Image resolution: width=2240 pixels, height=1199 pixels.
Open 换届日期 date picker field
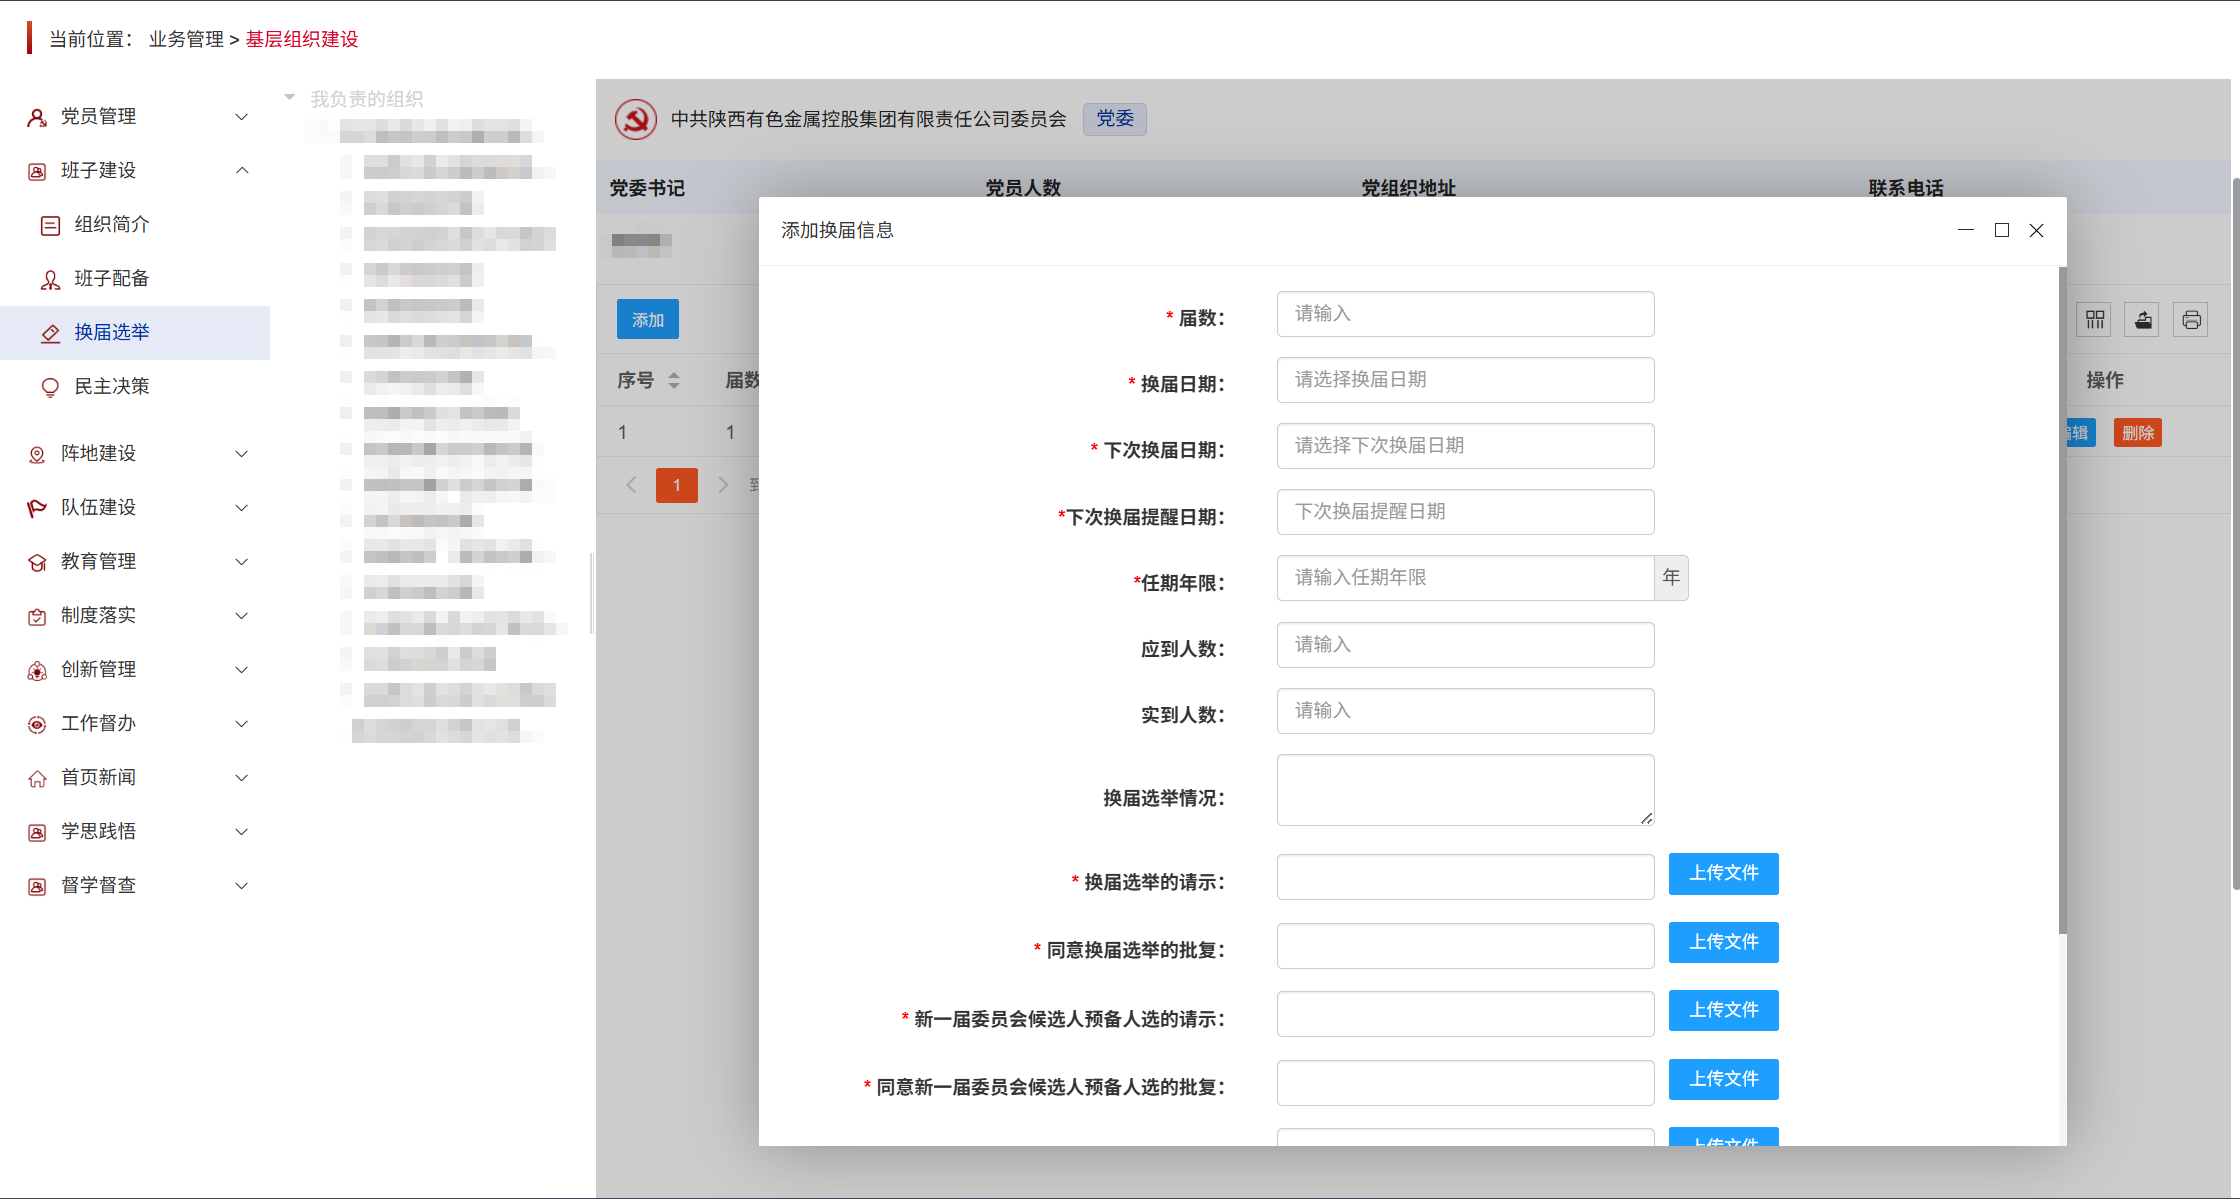(1465, 380)
